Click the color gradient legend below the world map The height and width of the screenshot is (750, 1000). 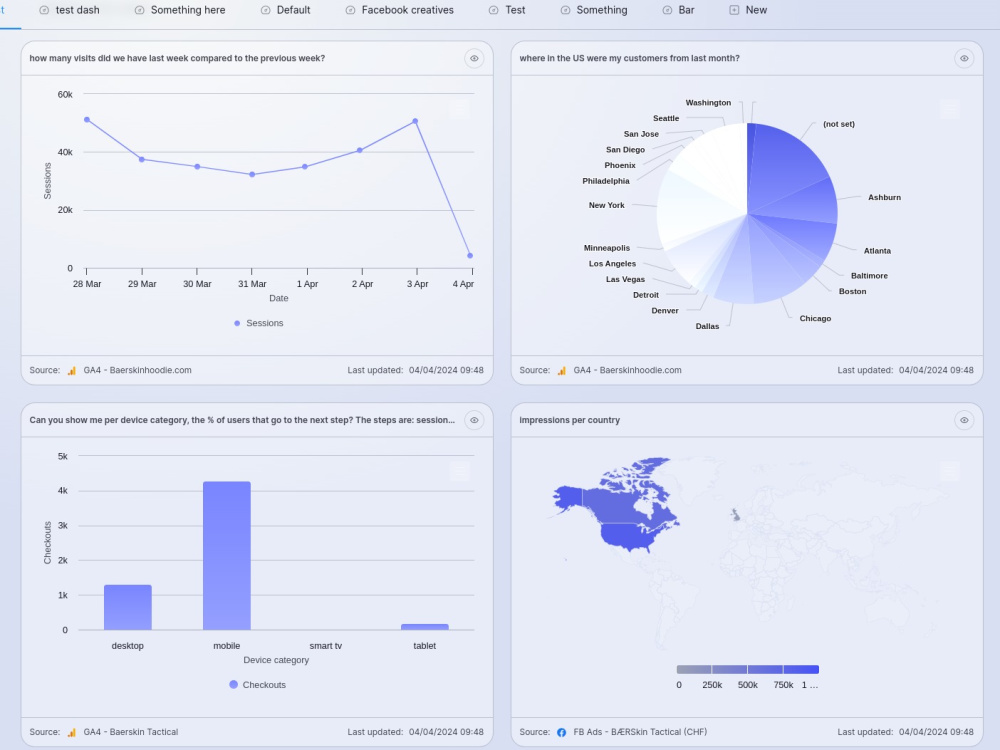748,669
